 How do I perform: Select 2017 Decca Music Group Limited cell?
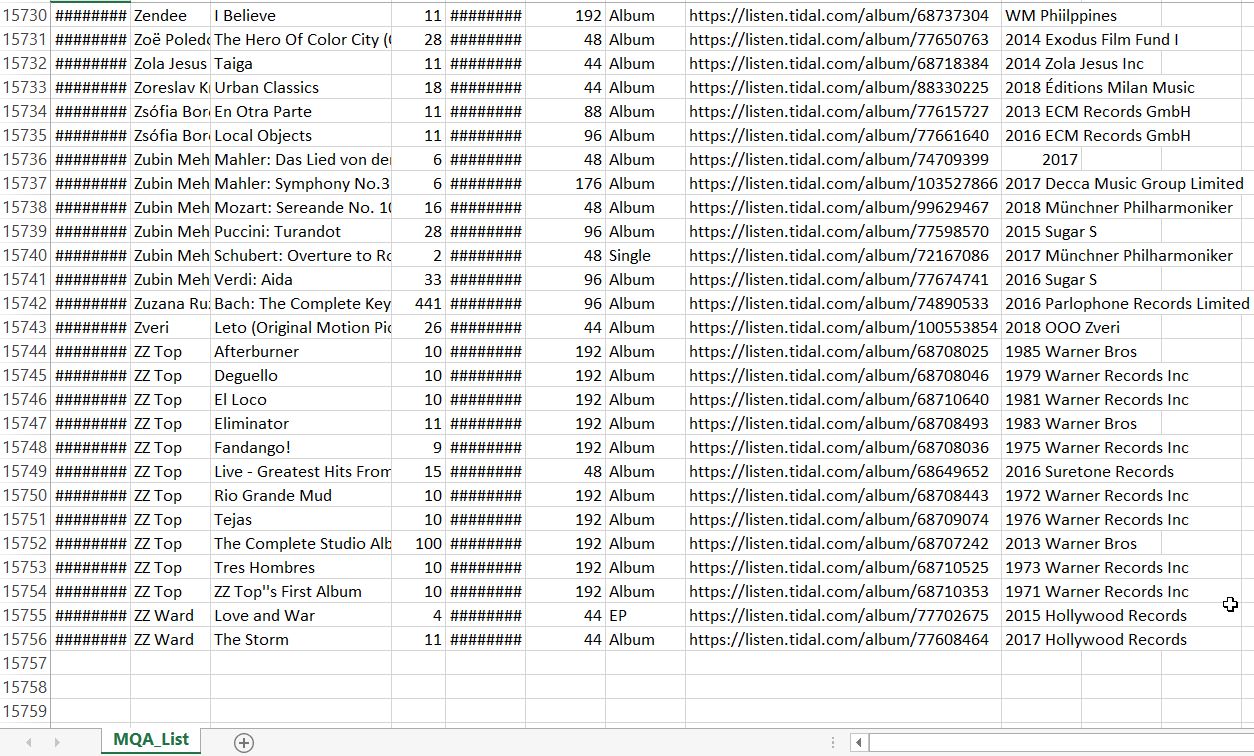click(1124, 184)
